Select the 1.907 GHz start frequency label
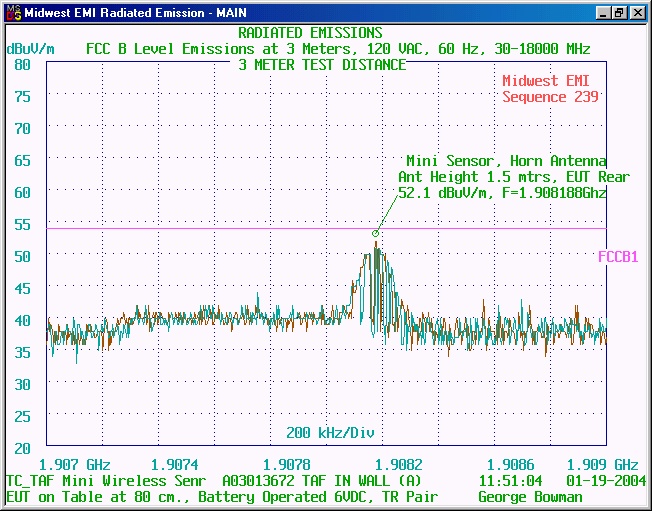 click(74, 465)
